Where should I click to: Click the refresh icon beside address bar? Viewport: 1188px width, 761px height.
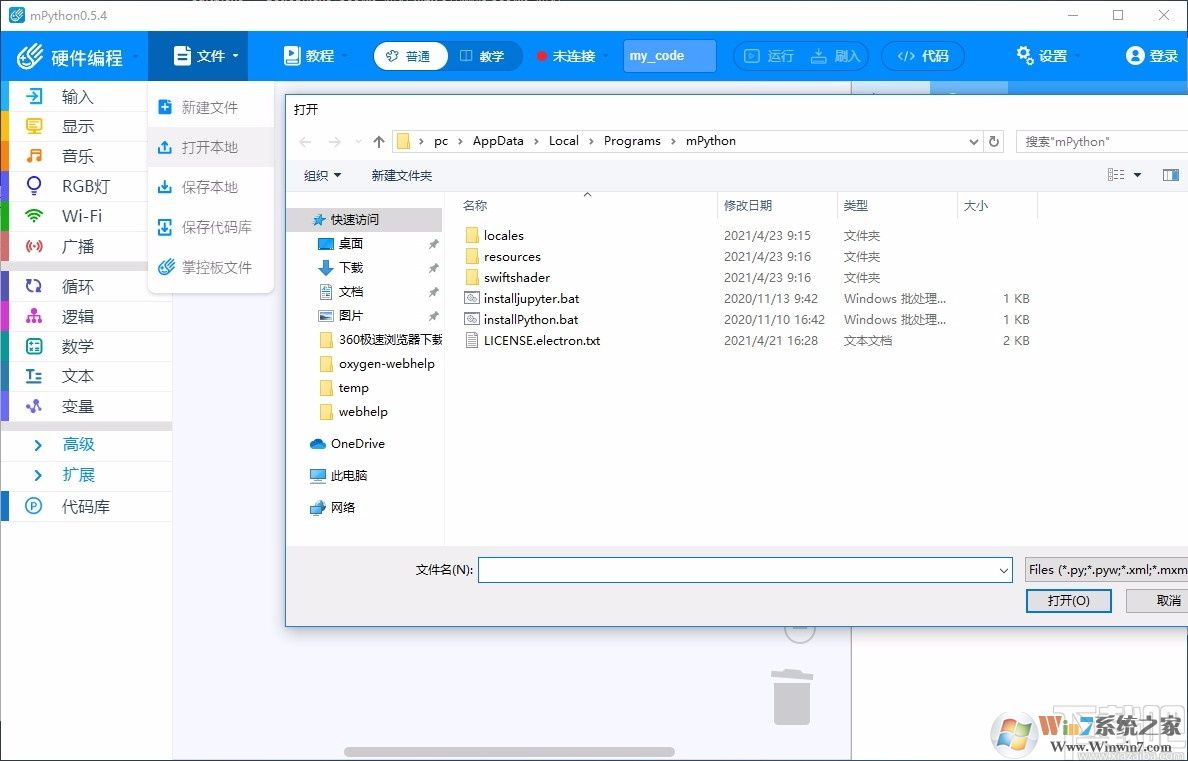coord(993,142)
